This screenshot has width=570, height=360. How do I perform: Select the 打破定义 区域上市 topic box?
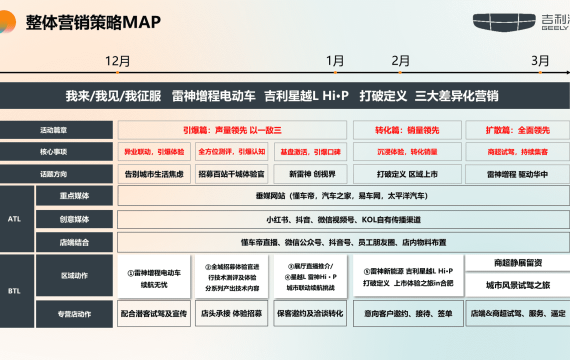click(x=407, y=174)
